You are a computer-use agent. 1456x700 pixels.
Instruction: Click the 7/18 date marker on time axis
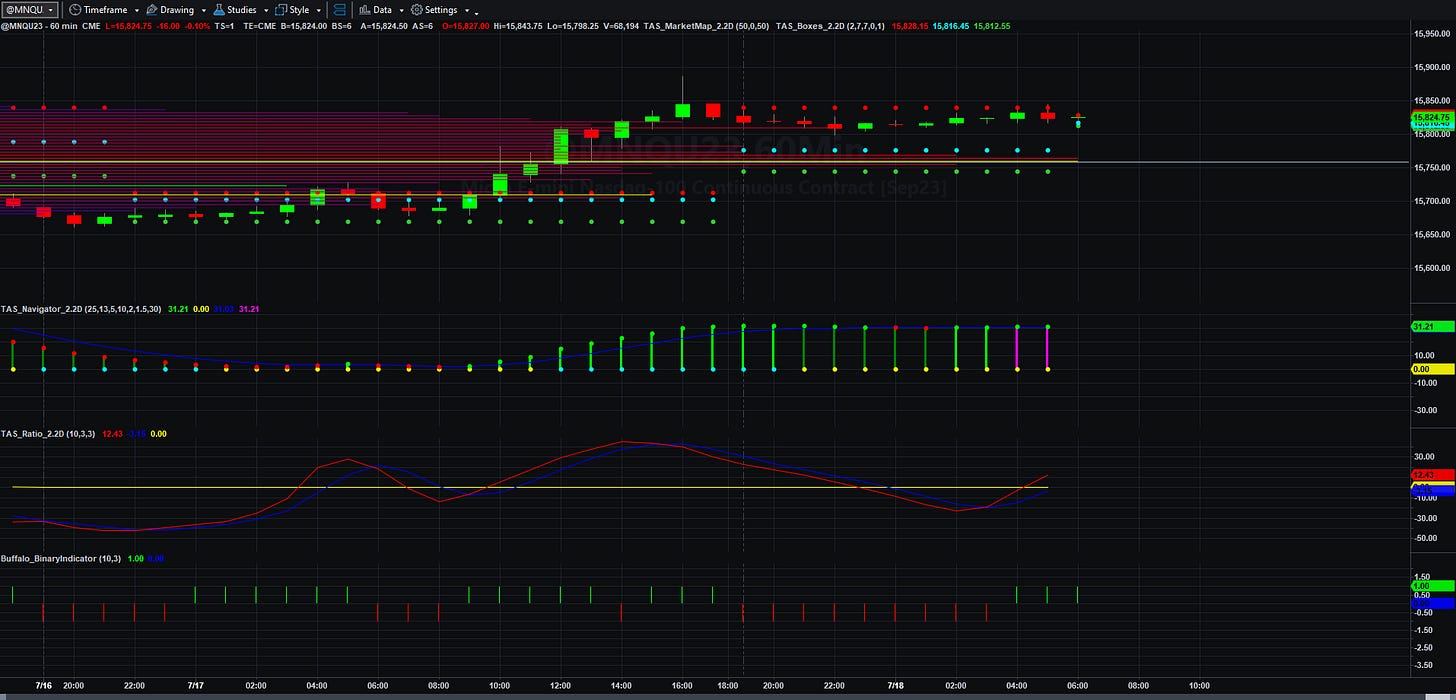tap(897, 685)
